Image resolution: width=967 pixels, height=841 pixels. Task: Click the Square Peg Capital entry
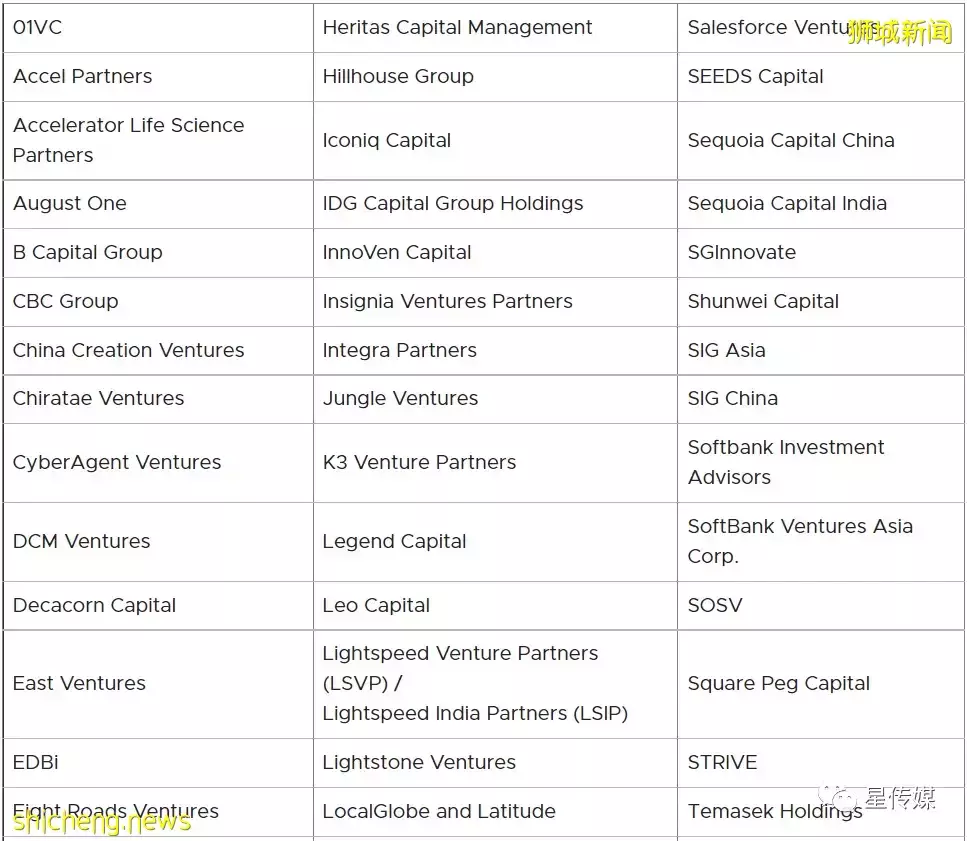(x=778, y=684)
